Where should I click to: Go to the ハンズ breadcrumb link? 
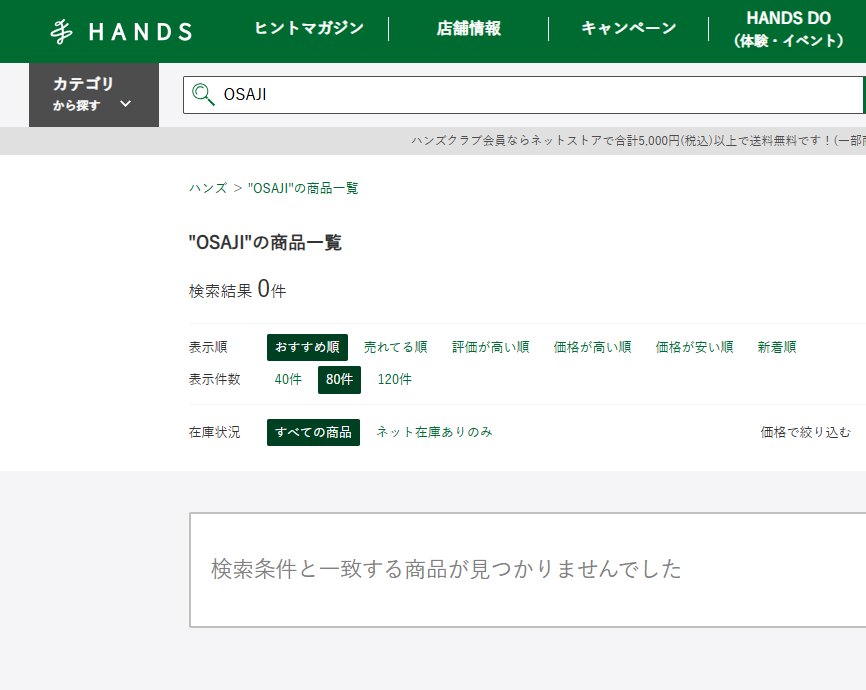pyautogui.click(x=208, y=188)
